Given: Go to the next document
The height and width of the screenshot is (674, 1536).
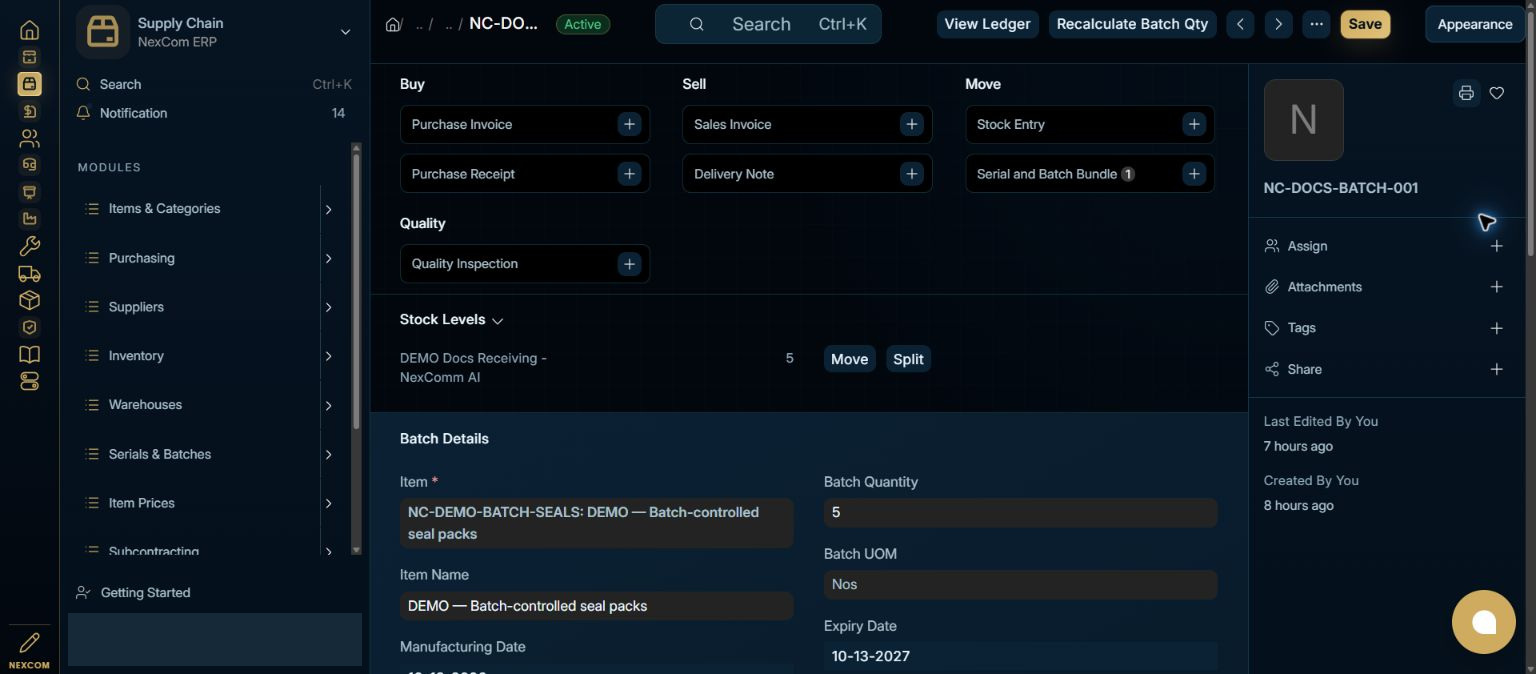Looking at the screenshot, I should tap(1278, 24).
